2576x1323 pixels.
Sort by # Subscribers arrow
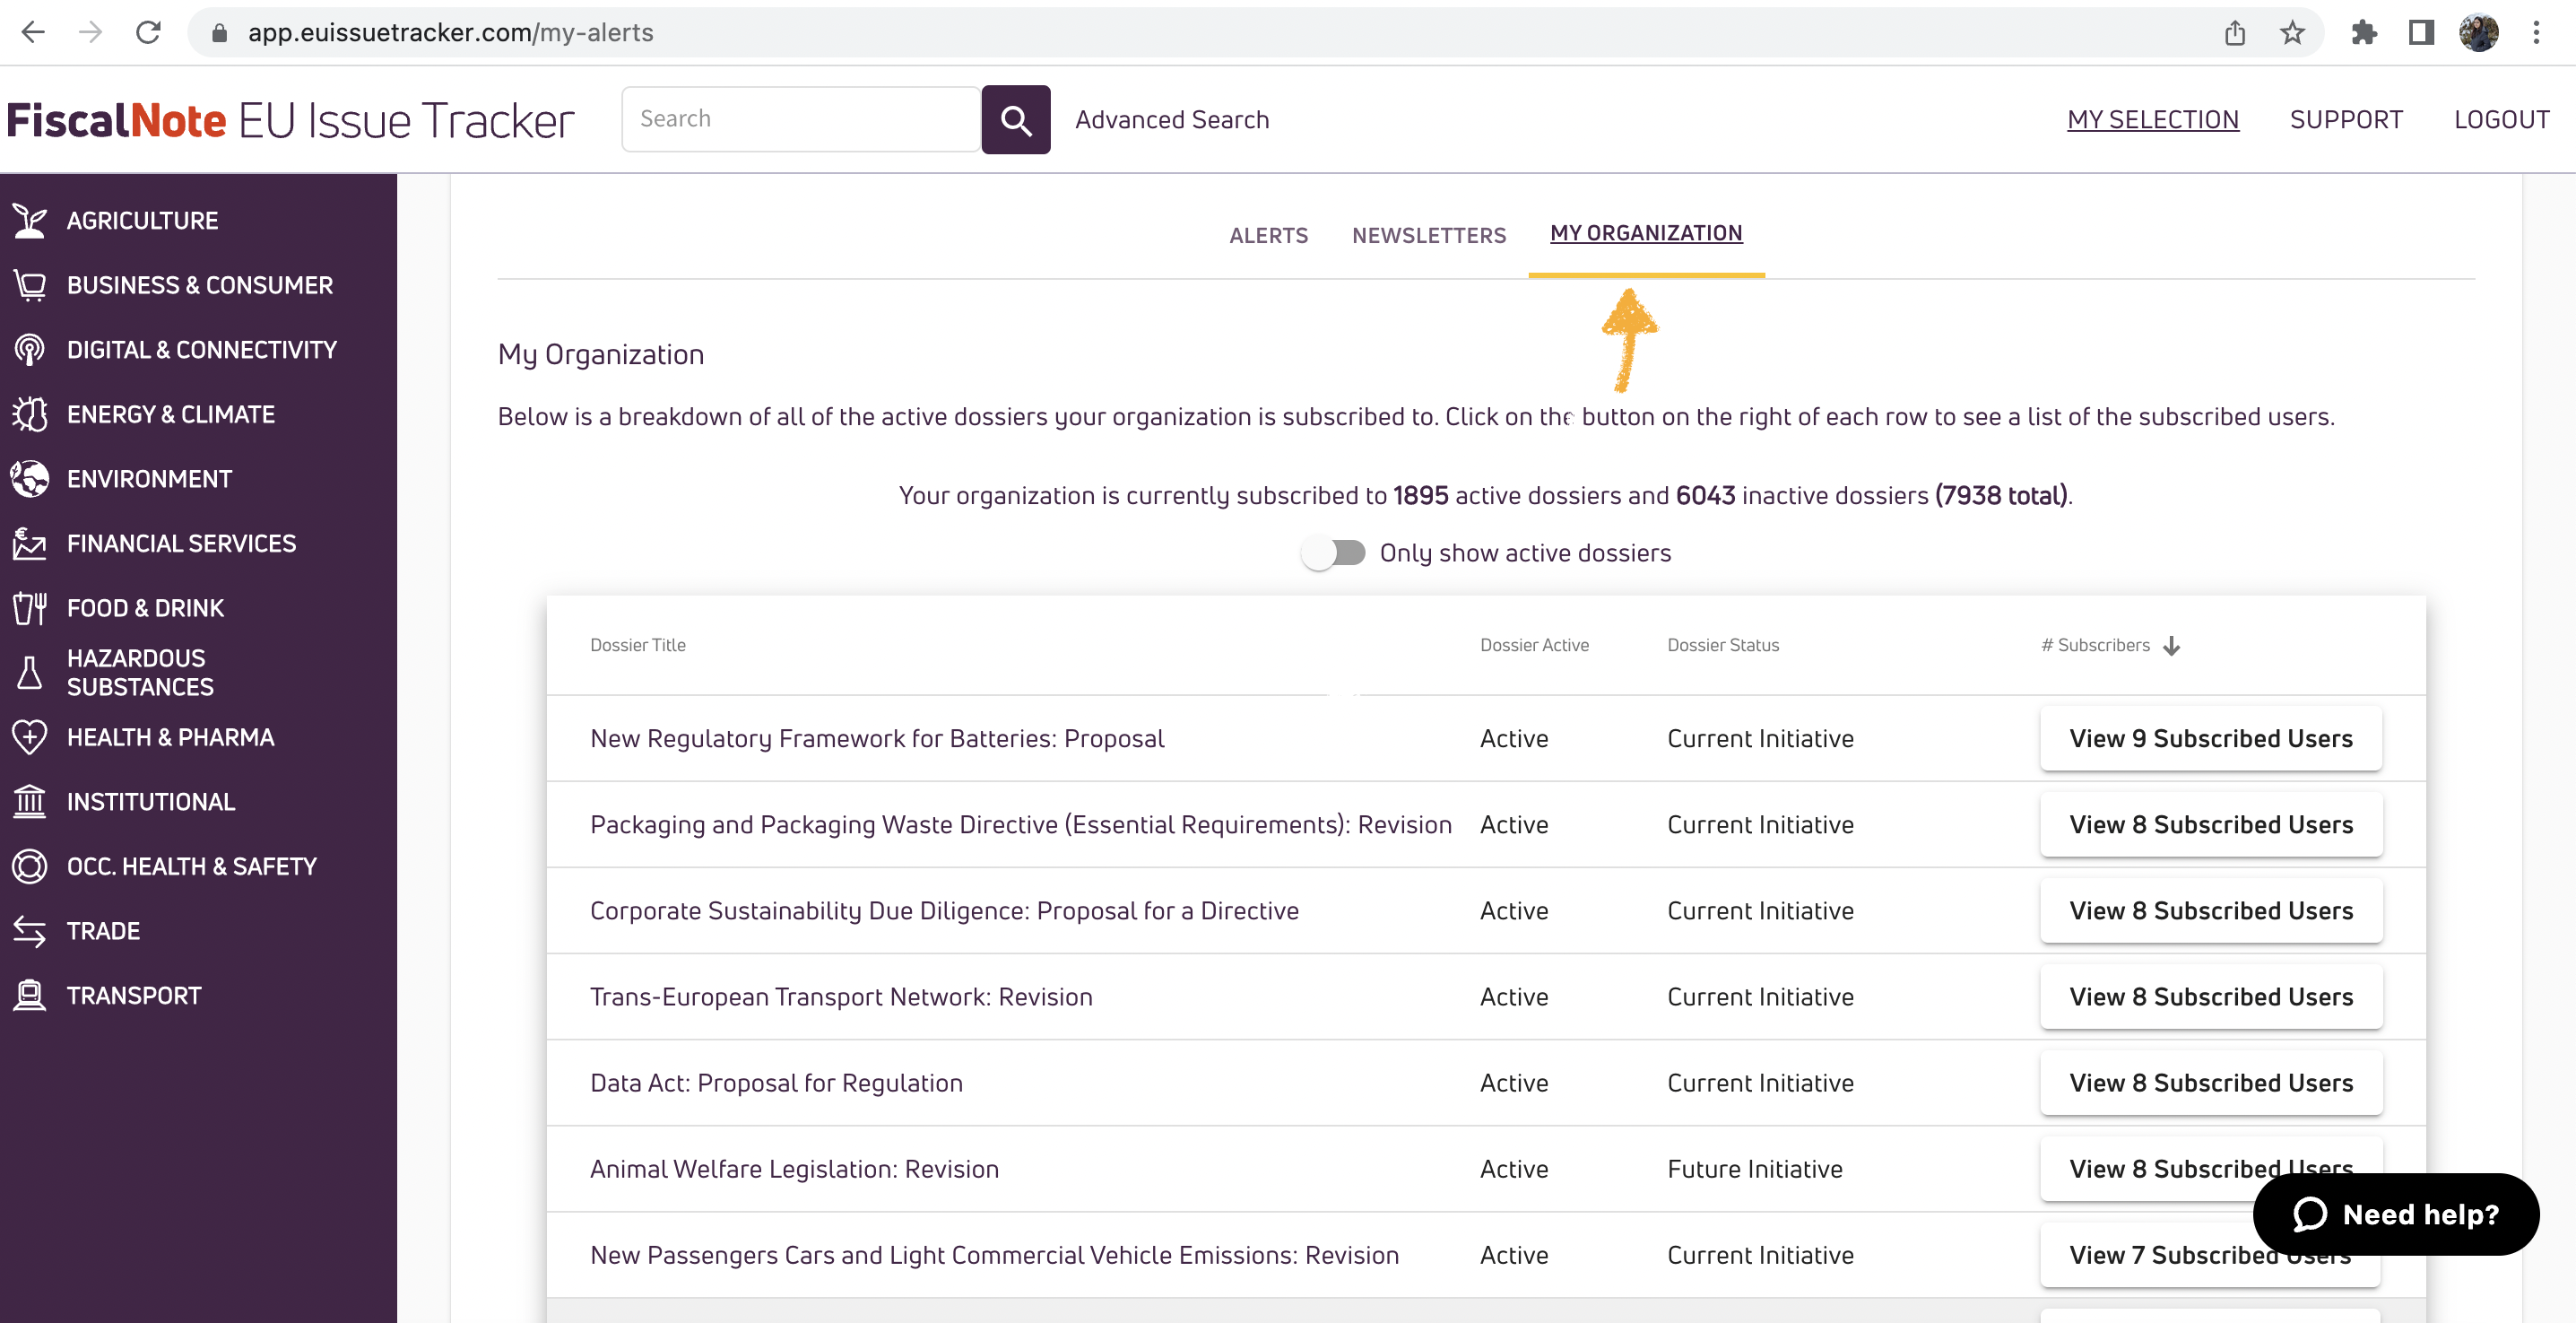coord(2171,646)
